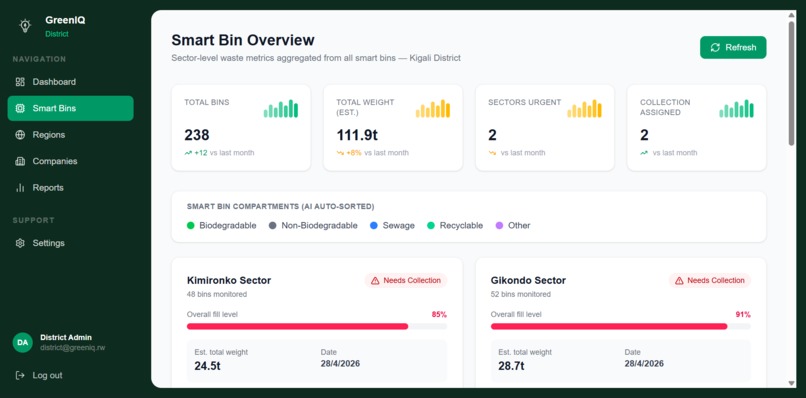The width and height of the screenshot is (806, 398).
Task: Click Gikondo Needs Collection badge
Action: tap(710, 281)
